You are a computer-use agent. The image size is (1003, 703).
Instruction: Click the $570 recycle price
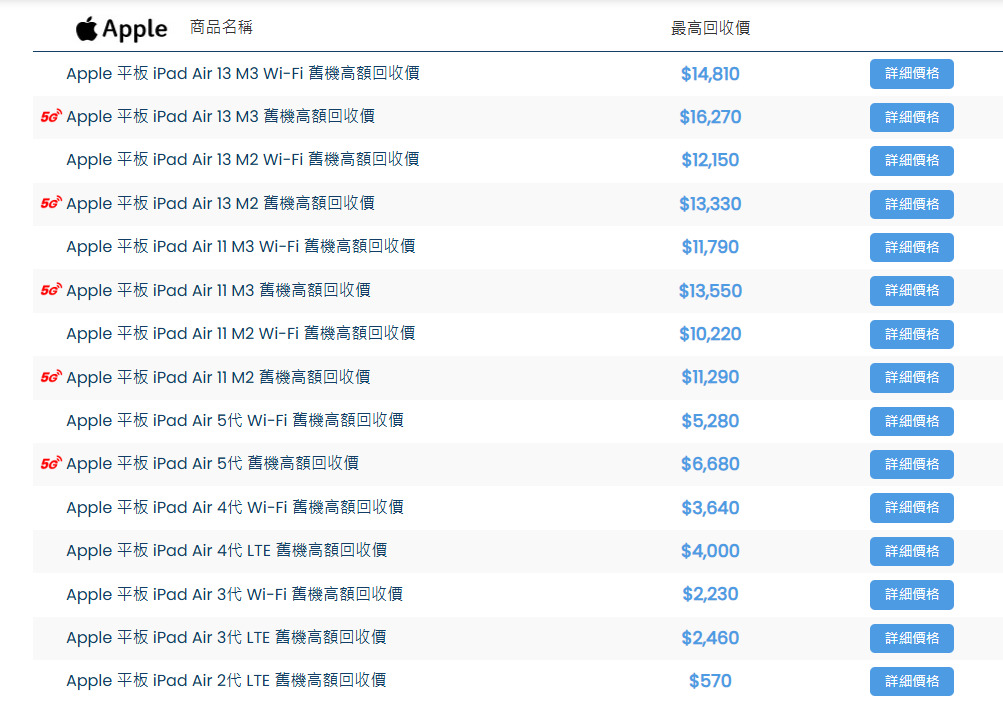point(710,681)
